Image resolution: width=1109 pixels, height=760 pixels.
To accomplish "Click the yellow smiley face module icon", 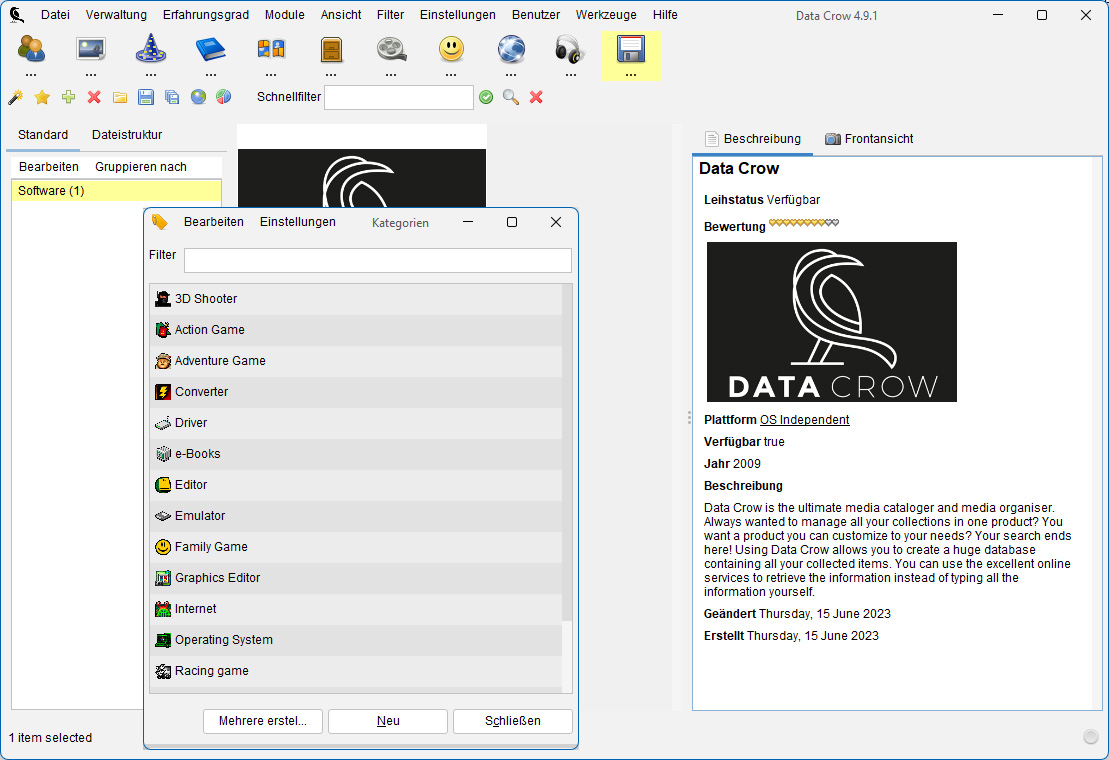I will 451,49.
